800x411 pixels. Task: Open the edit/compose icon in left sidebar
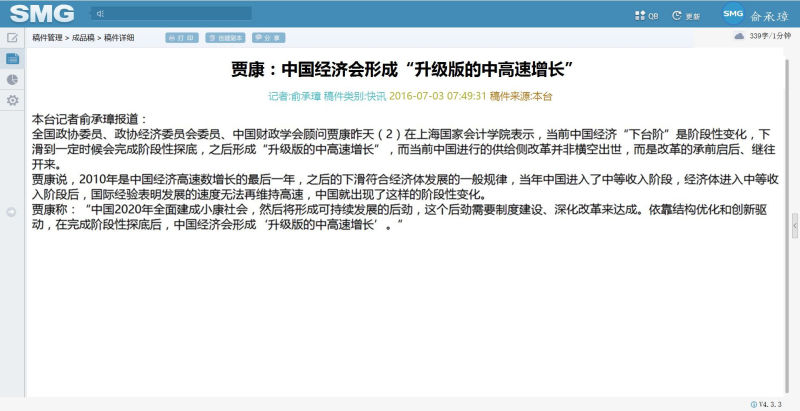pos(12,38)
